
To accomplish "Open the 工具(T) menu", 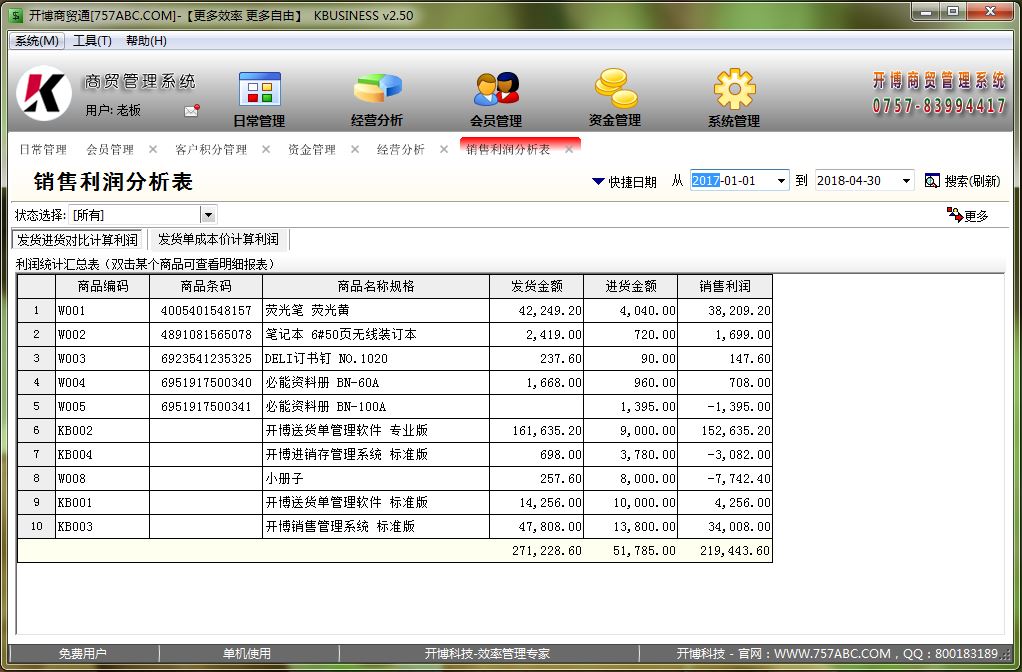I will 93,40.
